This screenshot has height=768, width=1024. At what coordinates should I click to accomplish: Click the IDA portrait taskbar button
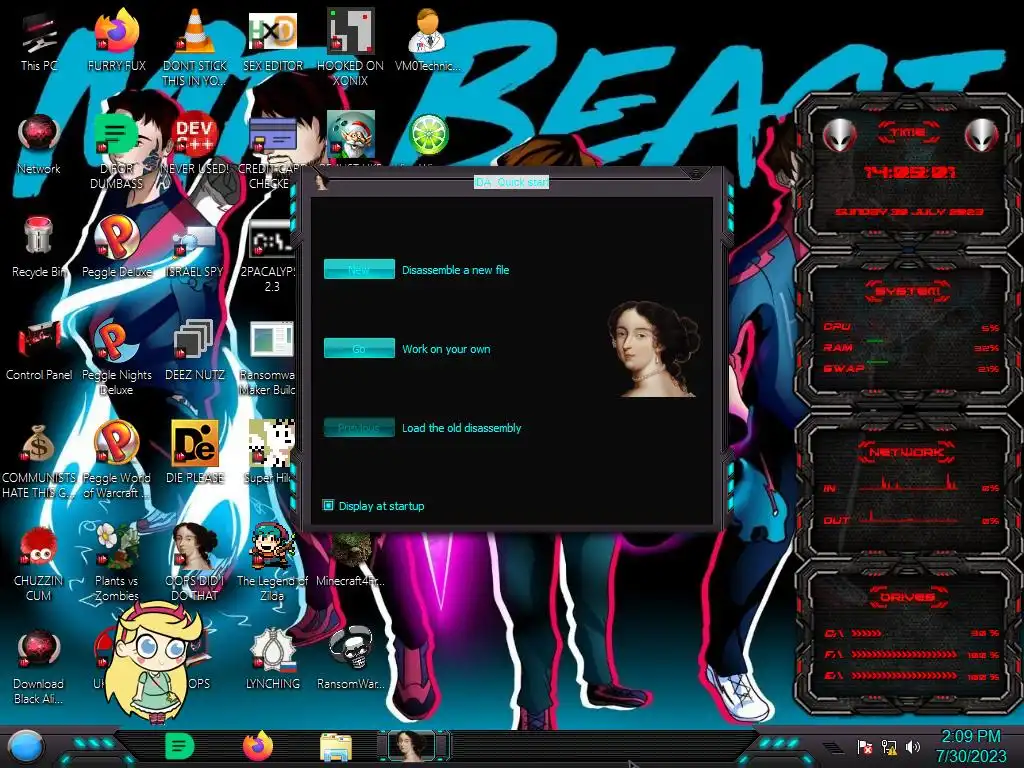click(x=412, y=746)
